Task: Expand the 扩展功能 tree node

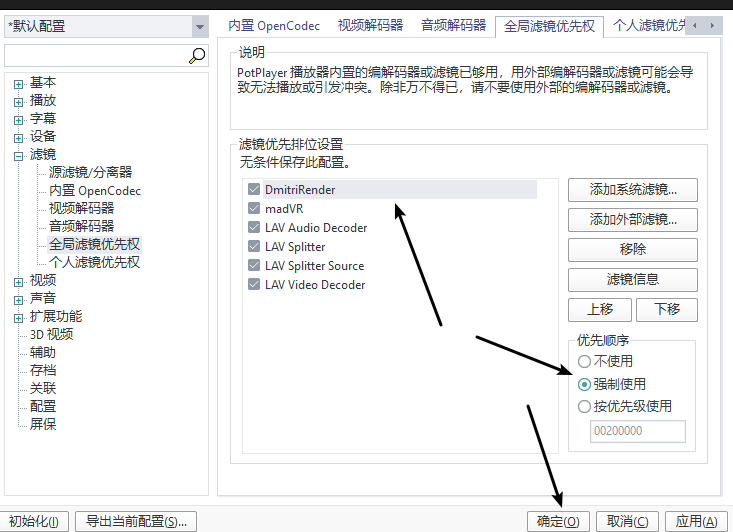Action: tap(18, 318)
